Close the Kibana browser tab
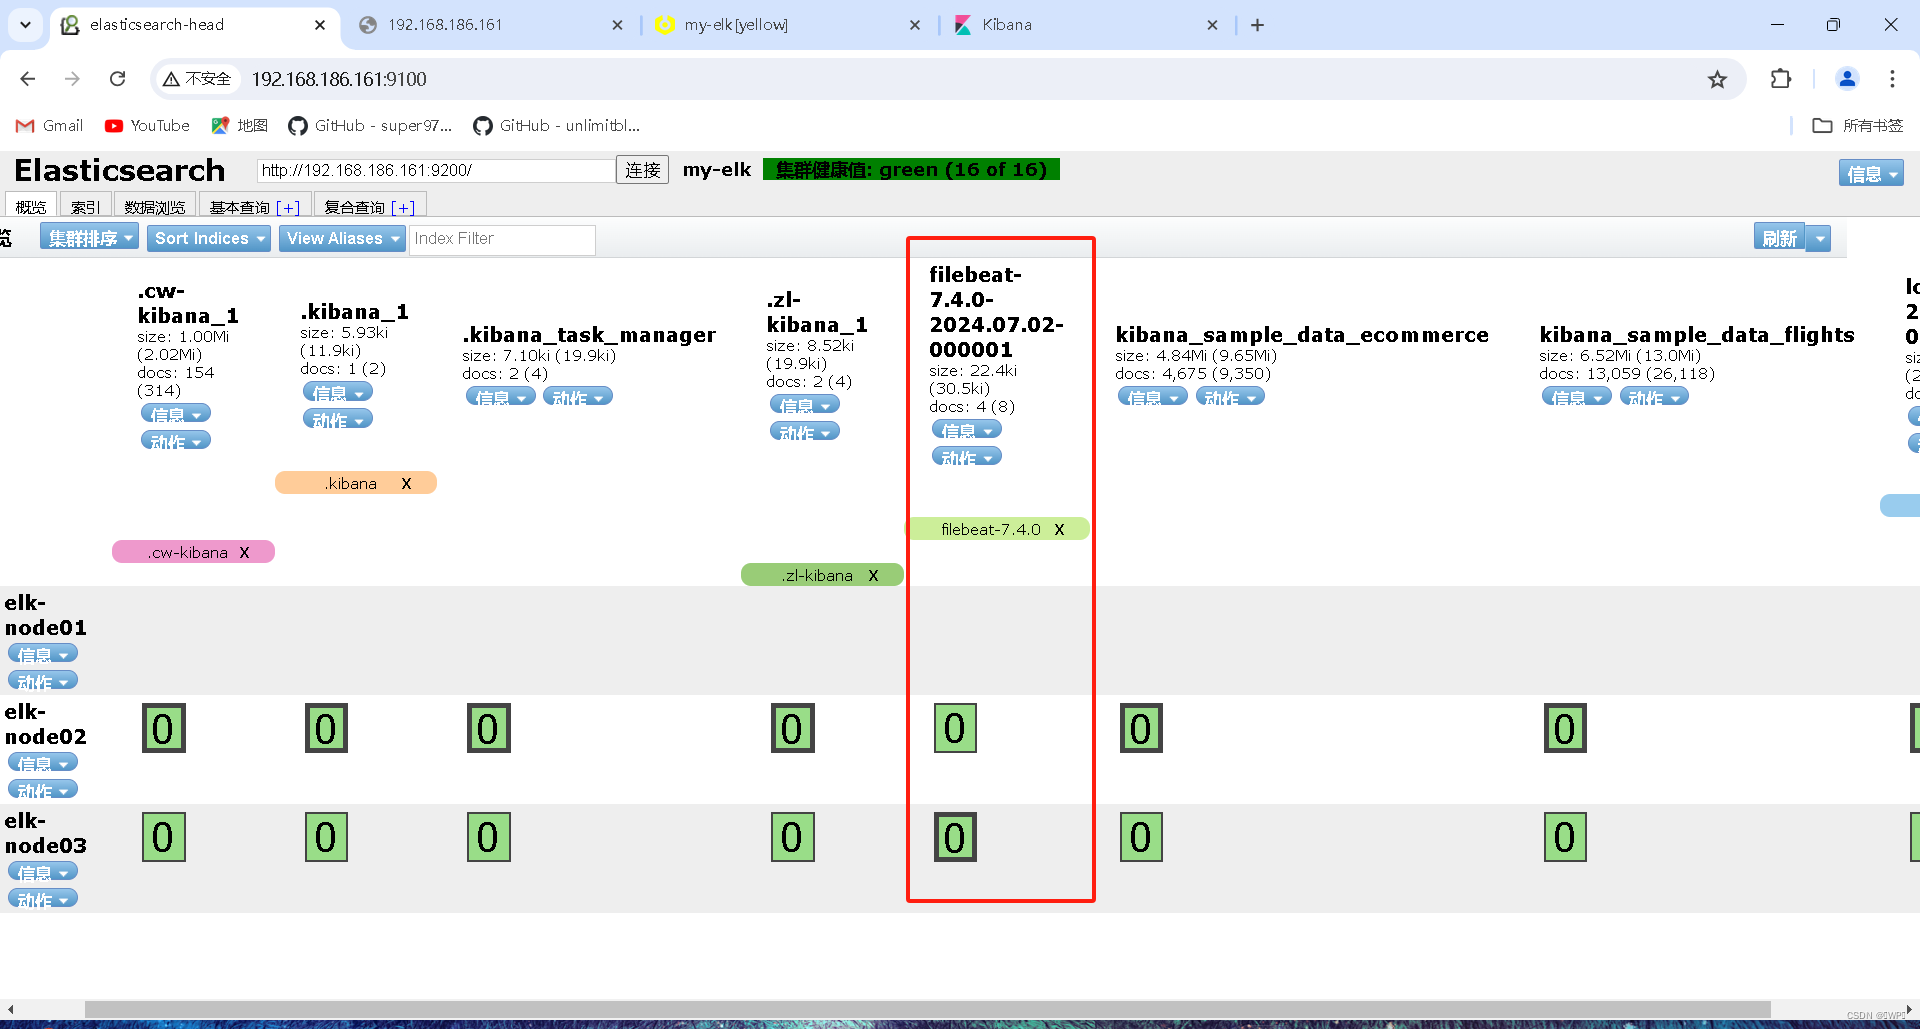Screen dimensions: 1920x1029 1212,25
